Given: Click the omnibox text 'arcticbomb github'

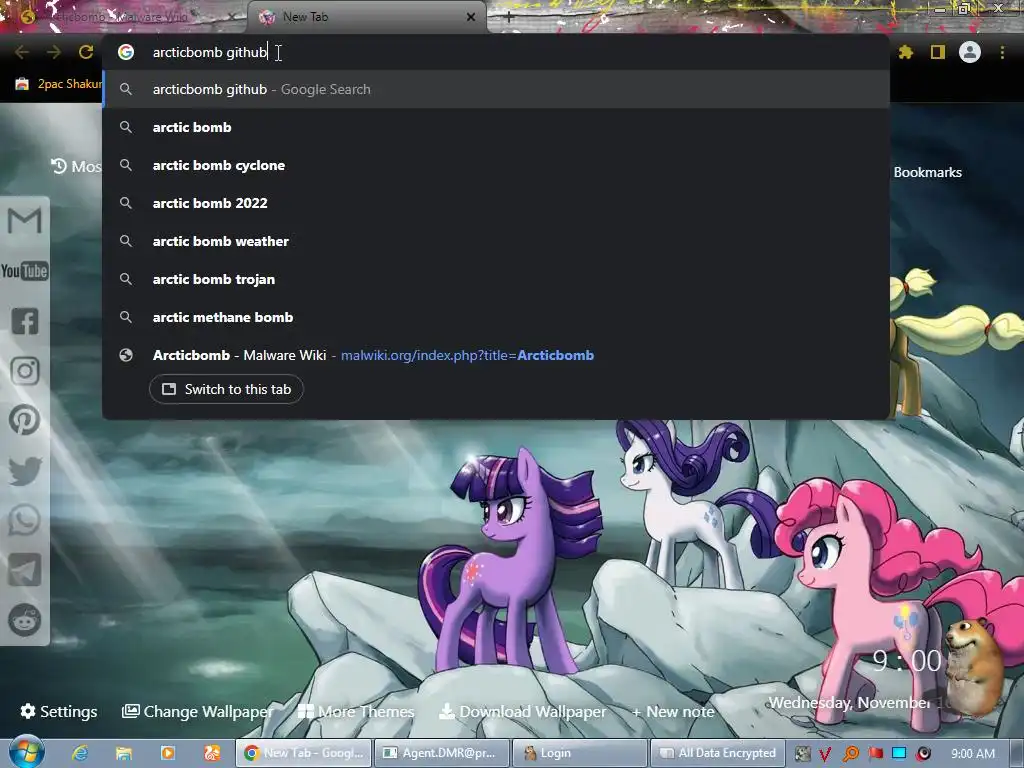Looking at the screenshot, I should click(x=210, y=52).
